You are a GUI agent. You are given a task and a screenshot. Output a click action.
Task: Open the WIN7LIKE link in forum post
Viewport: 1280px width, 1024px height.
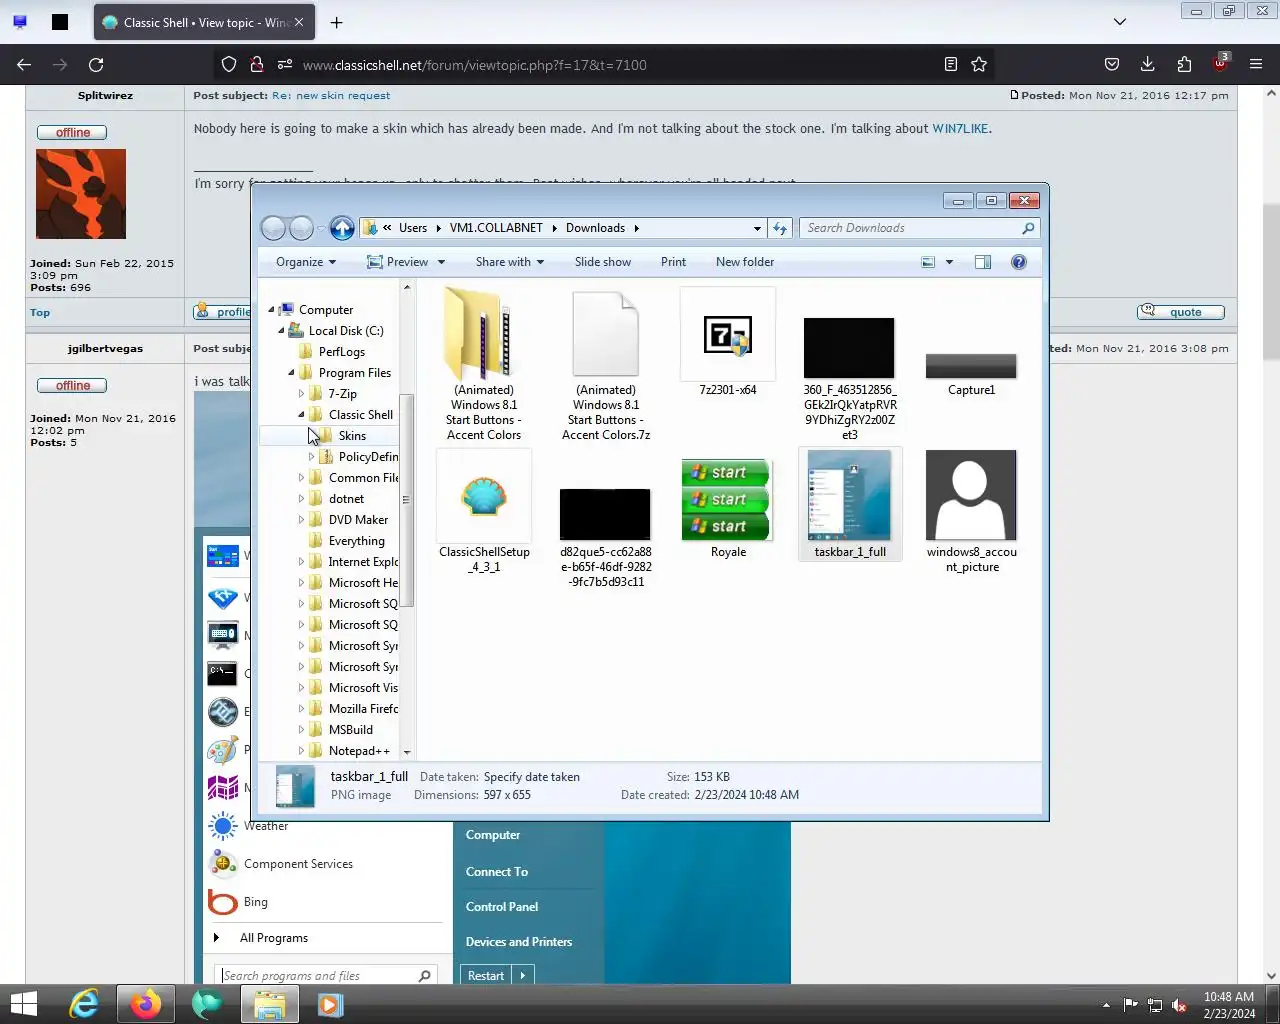[960, 129]
